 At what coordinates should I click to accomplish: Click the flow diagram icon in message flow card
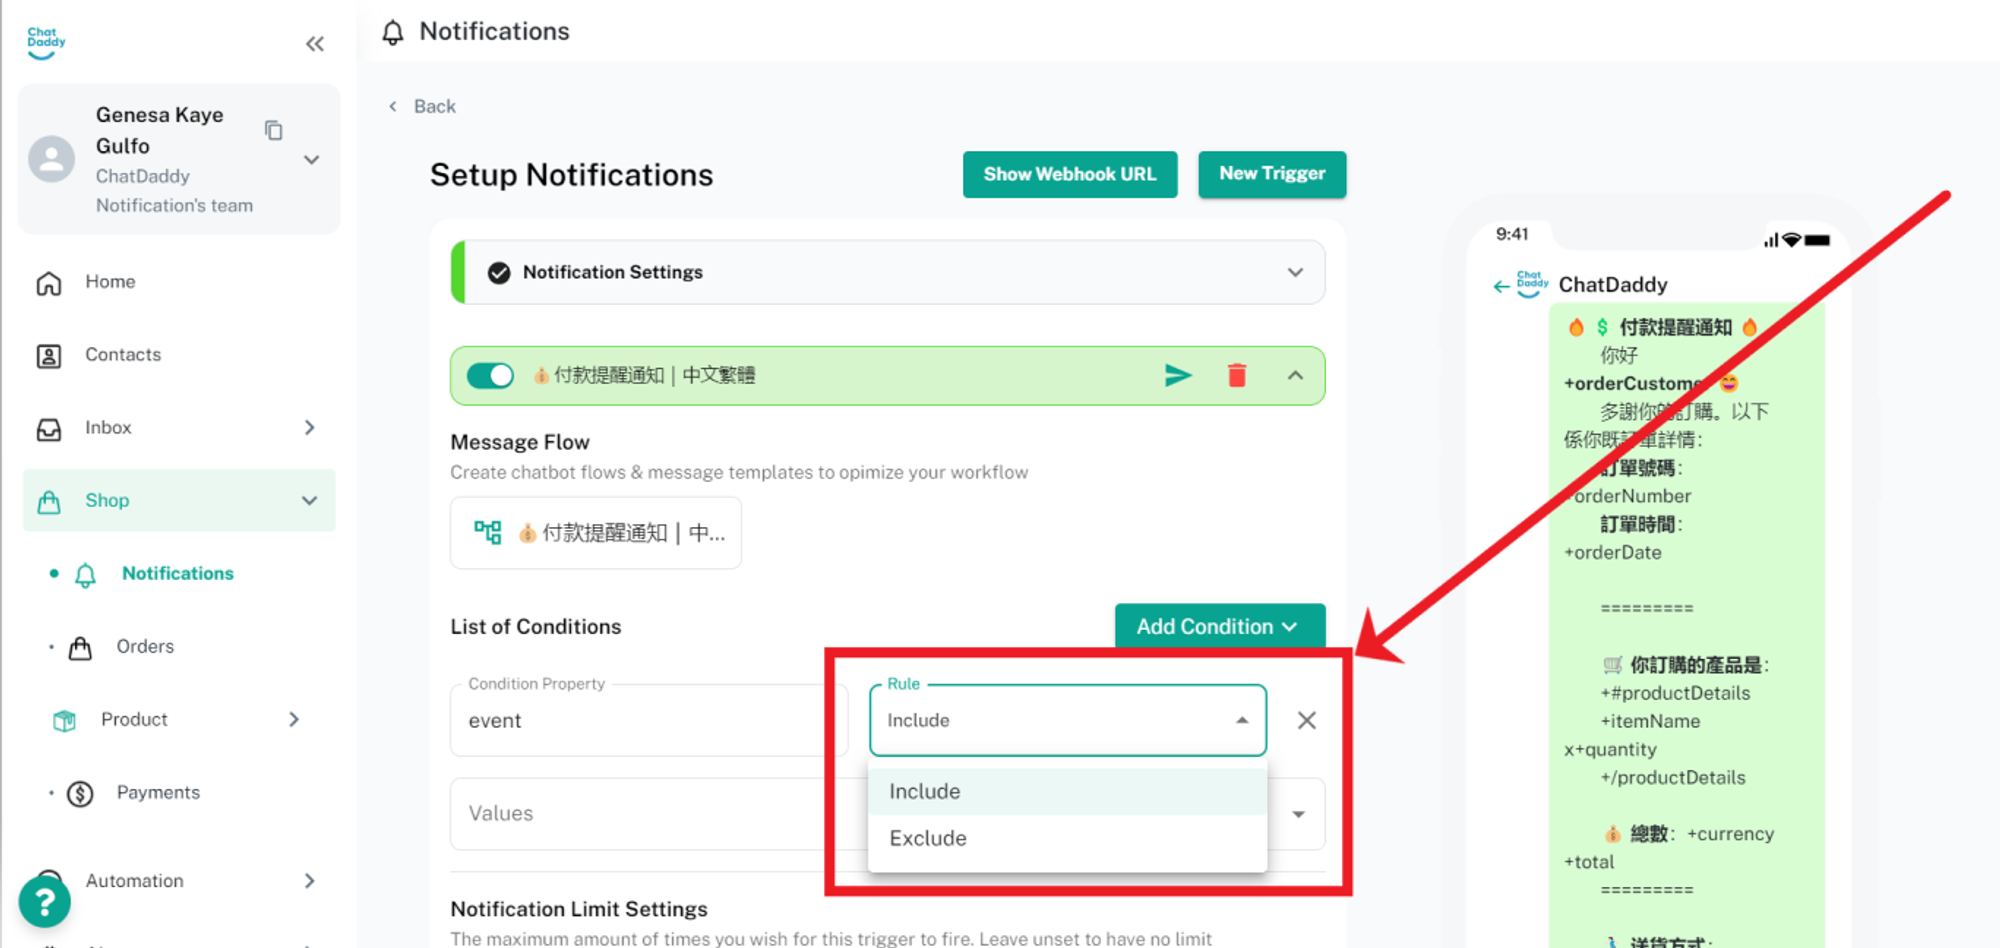pyautogui.click(x=488, y=532)
